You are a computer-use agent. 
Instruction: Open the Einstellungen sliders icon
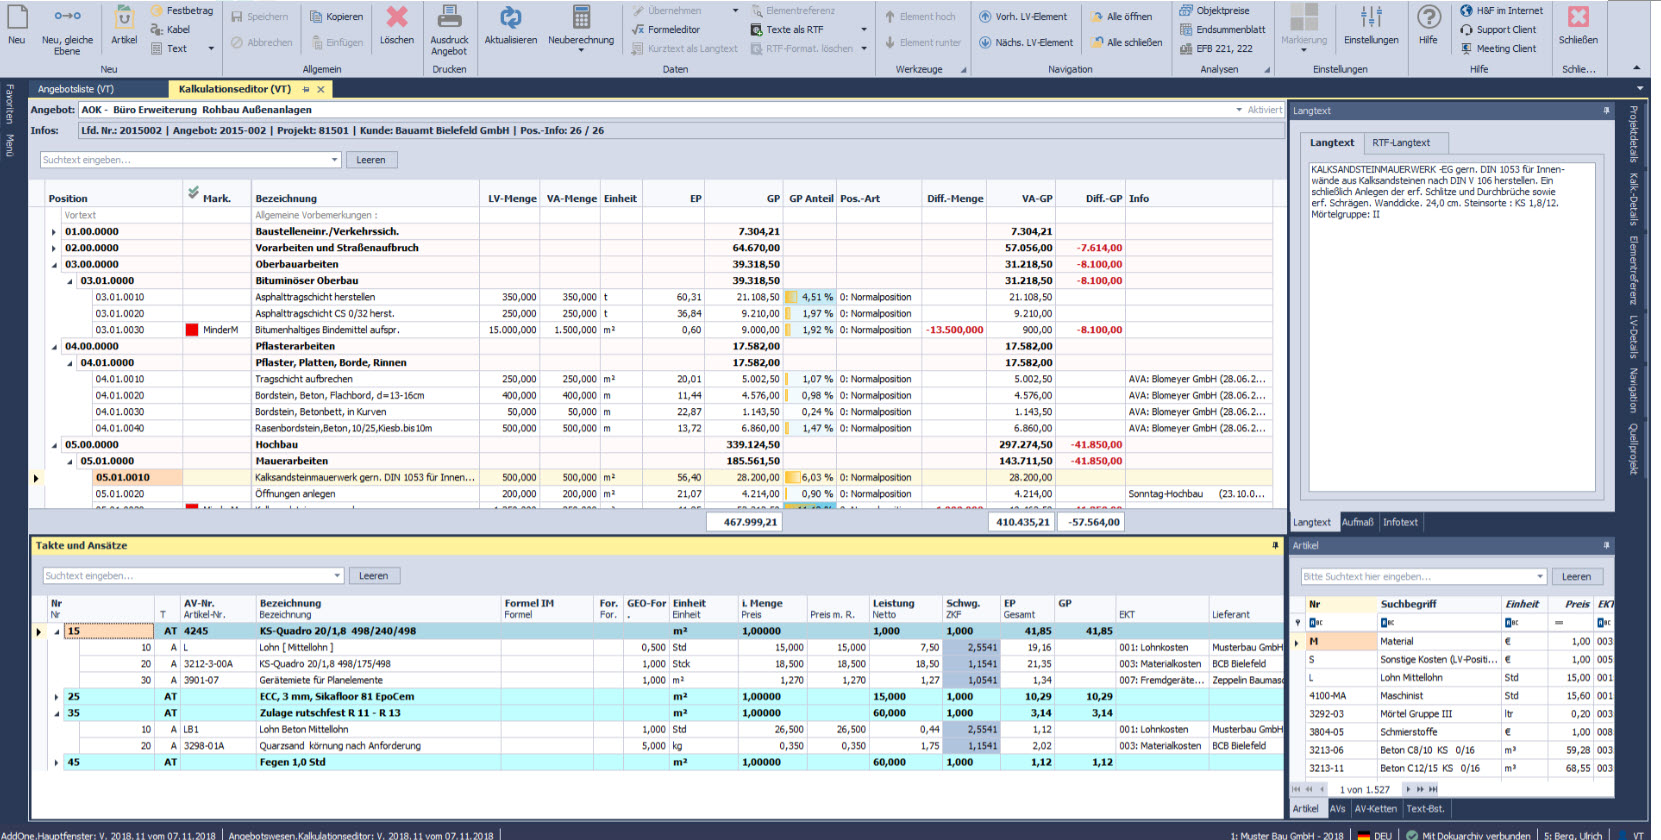click(x=1371, y=18)
